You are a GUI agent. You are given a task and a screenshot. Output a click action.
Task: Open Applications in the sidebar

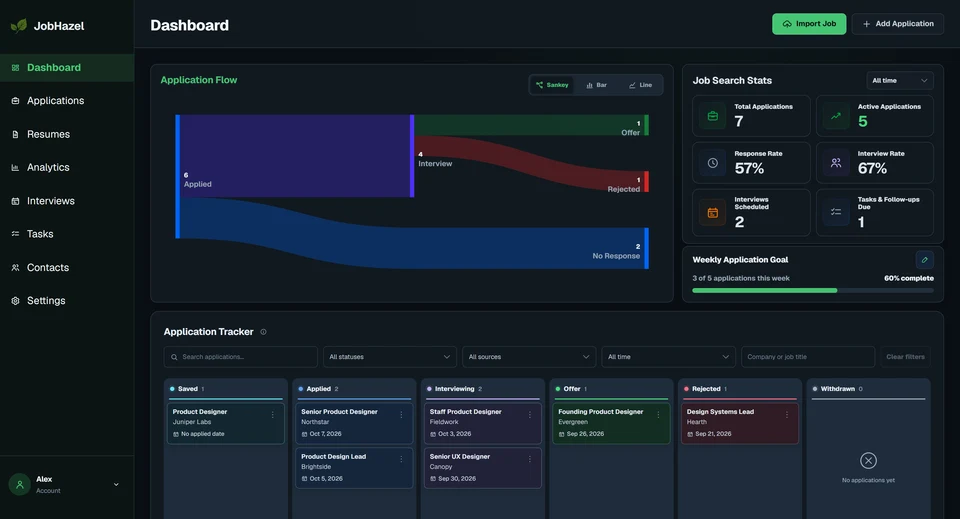[x=67, y=101]
